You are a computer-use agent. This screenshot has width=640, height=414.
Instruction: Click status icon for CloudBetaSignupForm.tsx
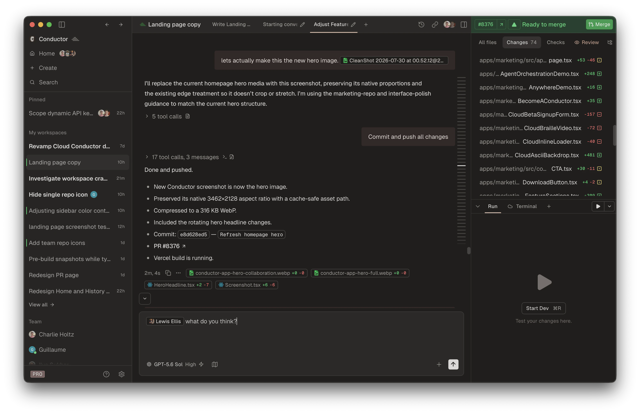click(599, 115)
